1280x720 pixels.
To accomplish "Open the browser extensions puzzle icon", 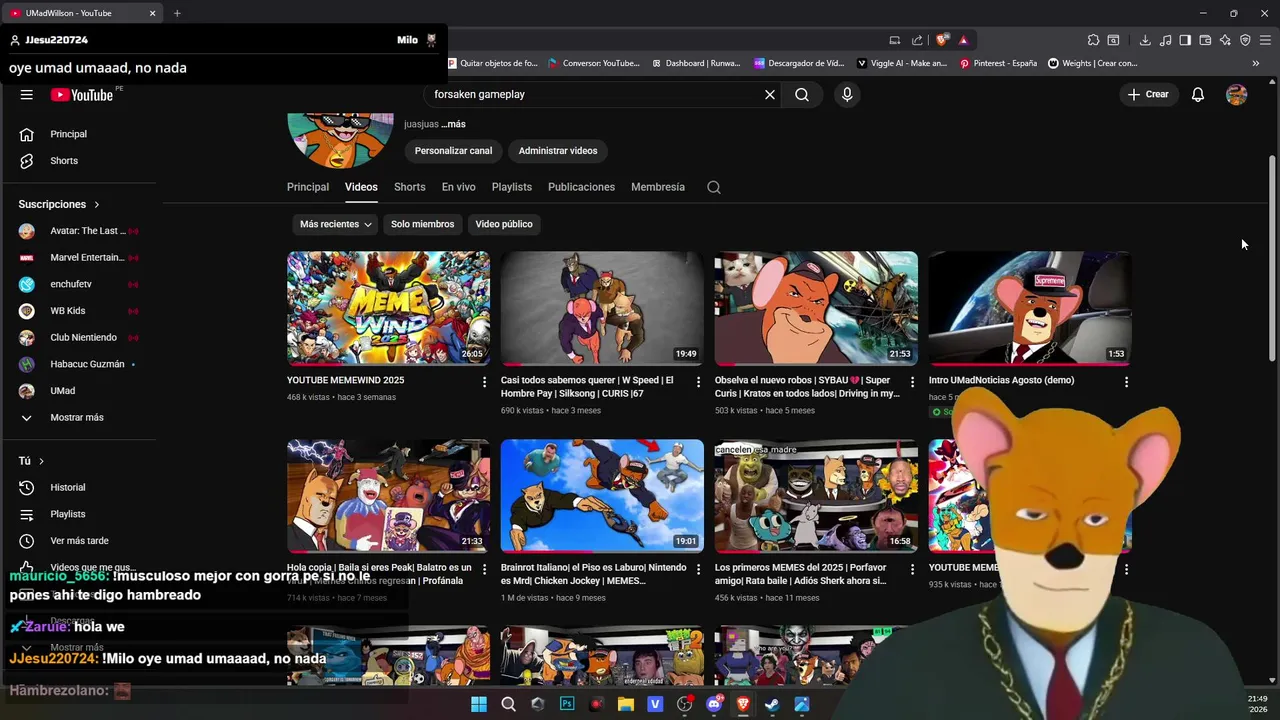I will point(1093,40).
